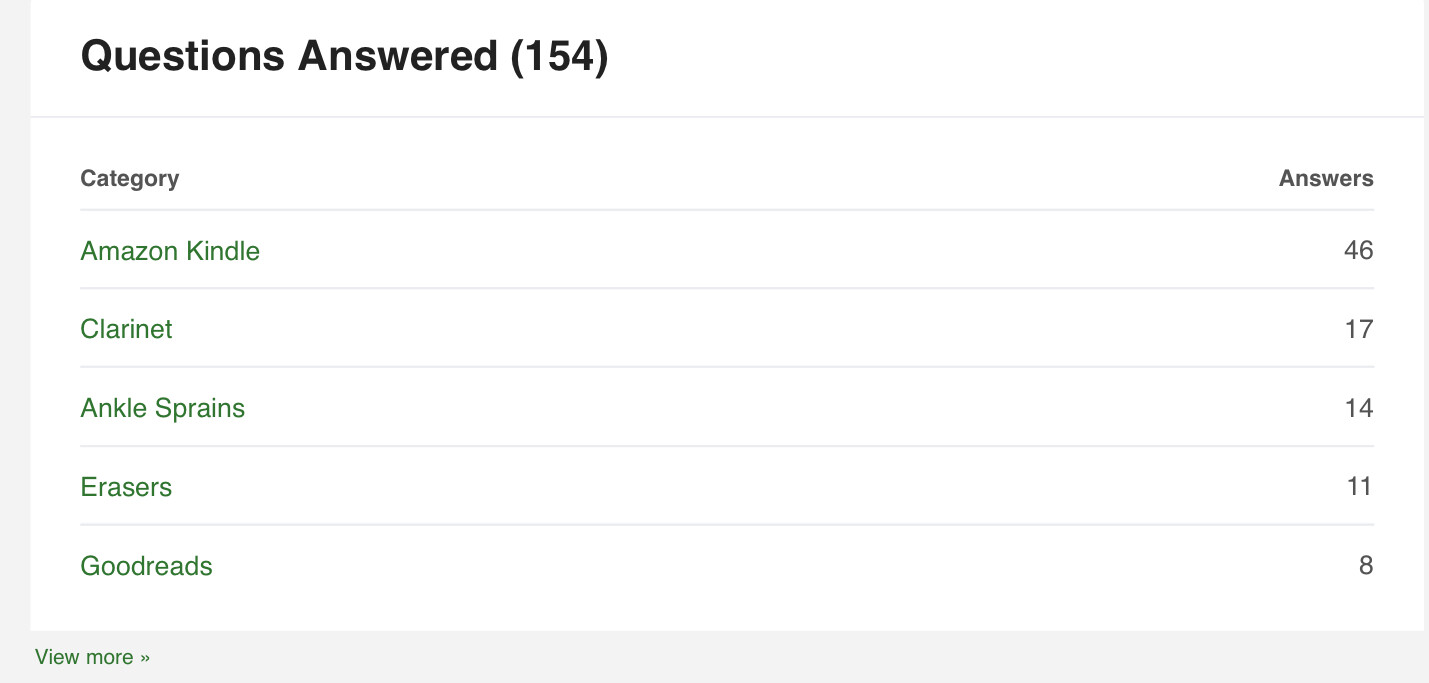
Task: Go to the Ankle Sprains category
Action: tap(162, 408)
